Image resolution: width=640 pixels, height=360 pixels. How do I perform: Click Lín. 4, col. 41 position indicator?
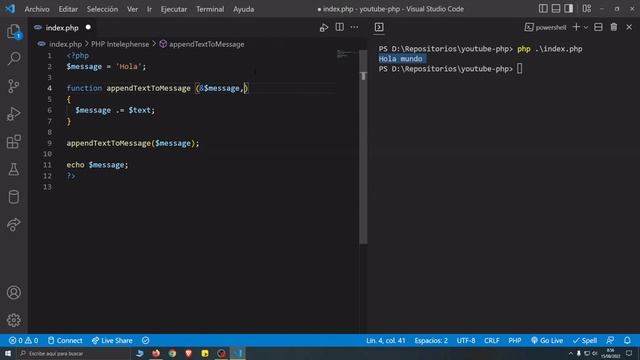click(x=386, y=340)
